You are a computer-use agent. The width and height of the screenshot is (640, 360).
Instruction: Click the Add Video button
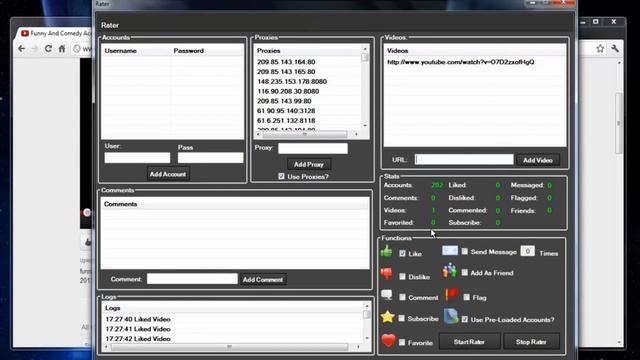pyautogui.click(x=538, y=160)
